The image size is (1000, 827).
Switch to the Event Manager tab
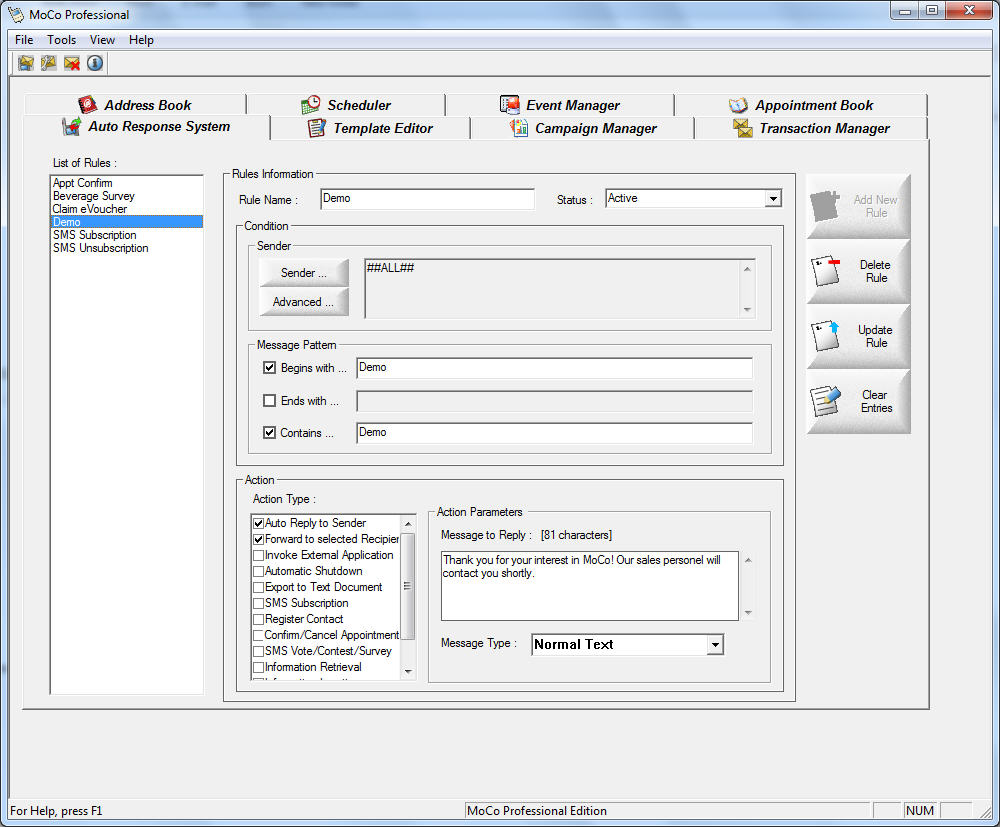(x=560, y=105)
